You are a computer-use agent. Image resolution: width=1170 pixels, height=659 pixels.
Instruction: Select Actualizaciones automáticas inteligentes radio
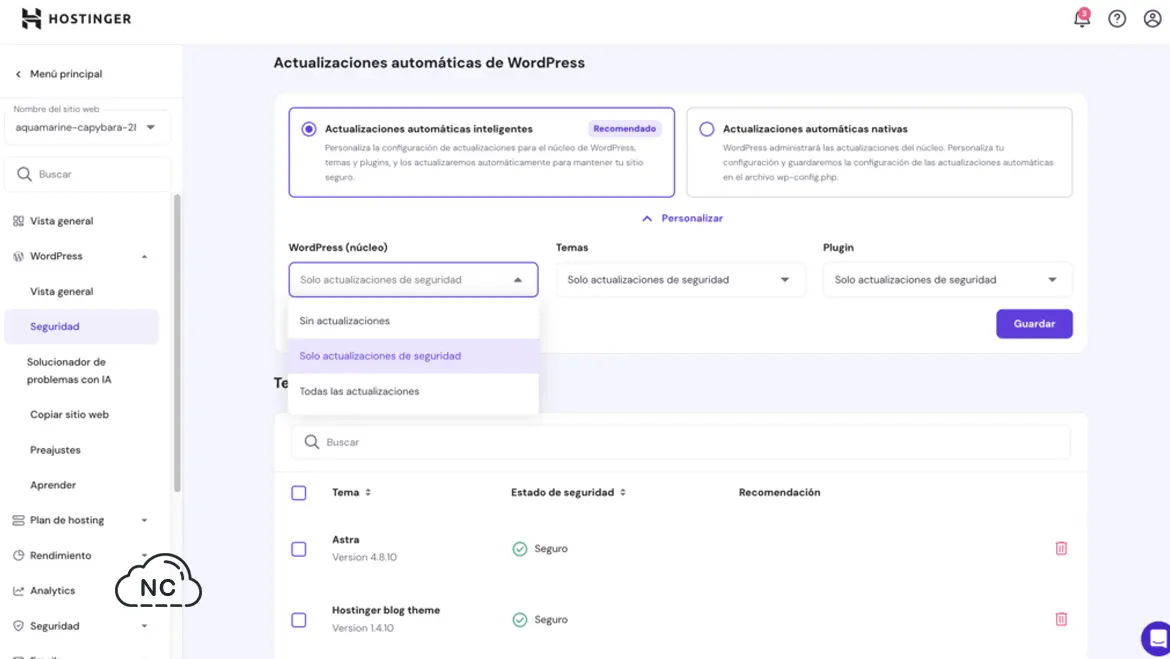point(308,129)
